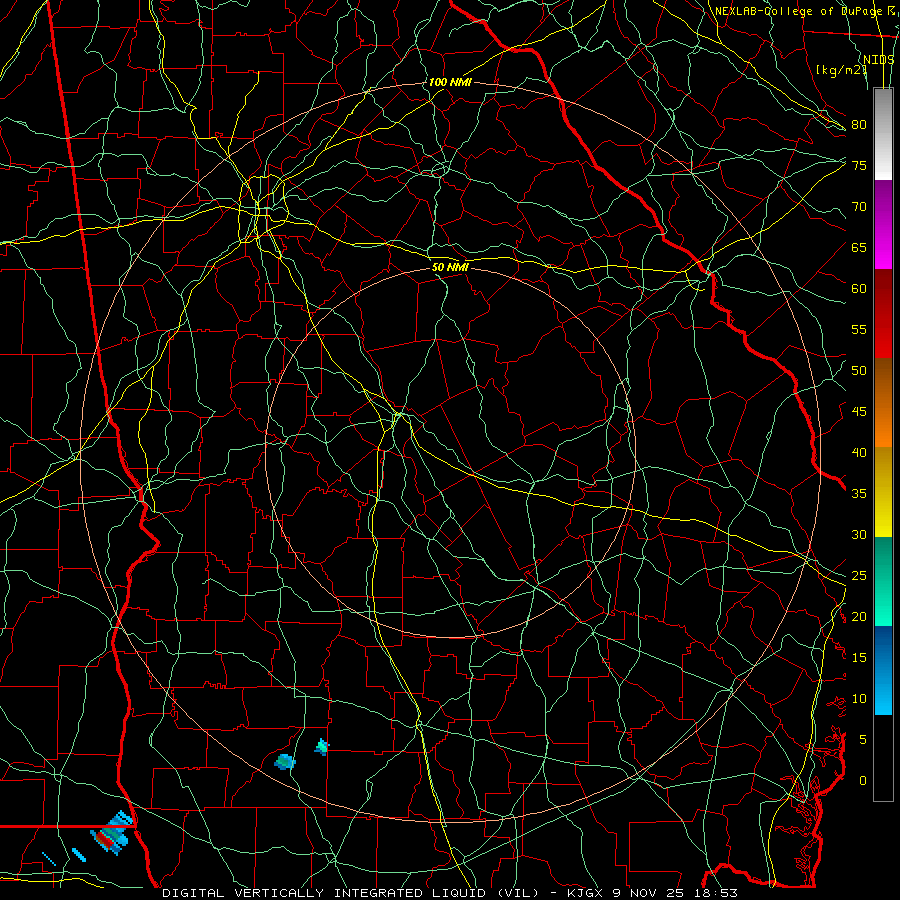Select the 65 value on the color scale
This screenshot has width=900, height=900.
point(859,247)
